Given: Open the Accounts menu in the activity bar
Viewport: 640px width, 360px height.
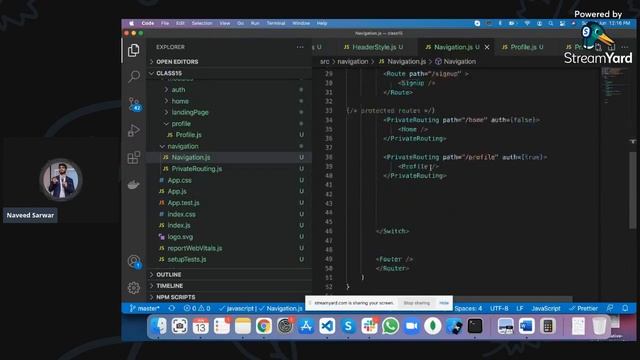Looking at the screenshot, I should coord(134,262).
